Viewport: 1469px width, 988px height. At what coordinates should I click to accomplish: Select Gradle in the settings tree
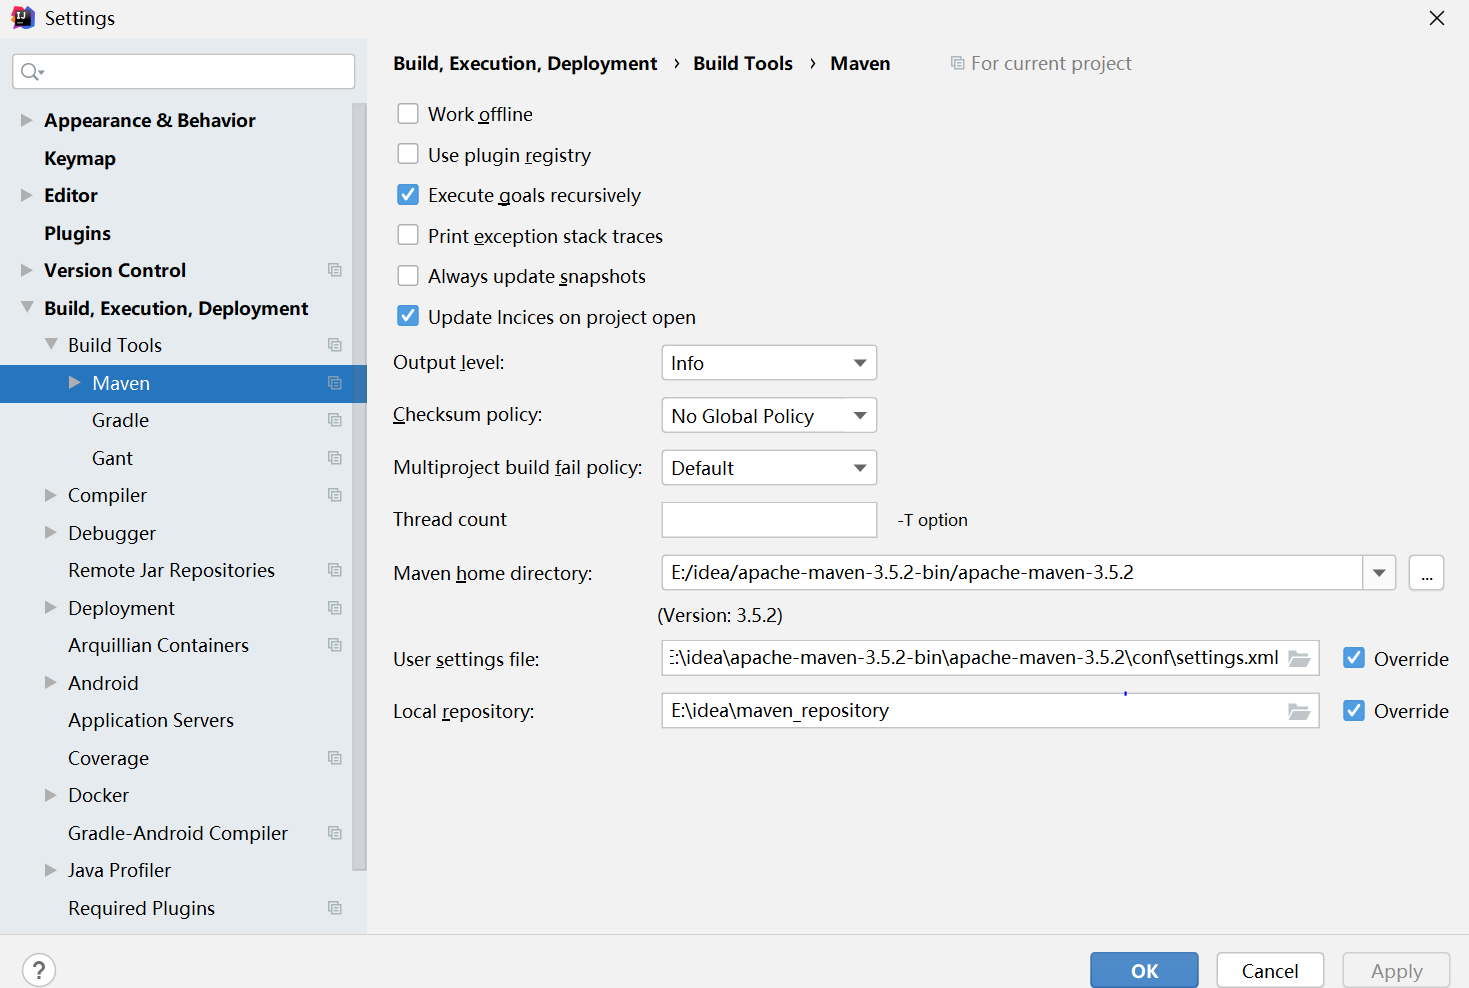point(120,420)
